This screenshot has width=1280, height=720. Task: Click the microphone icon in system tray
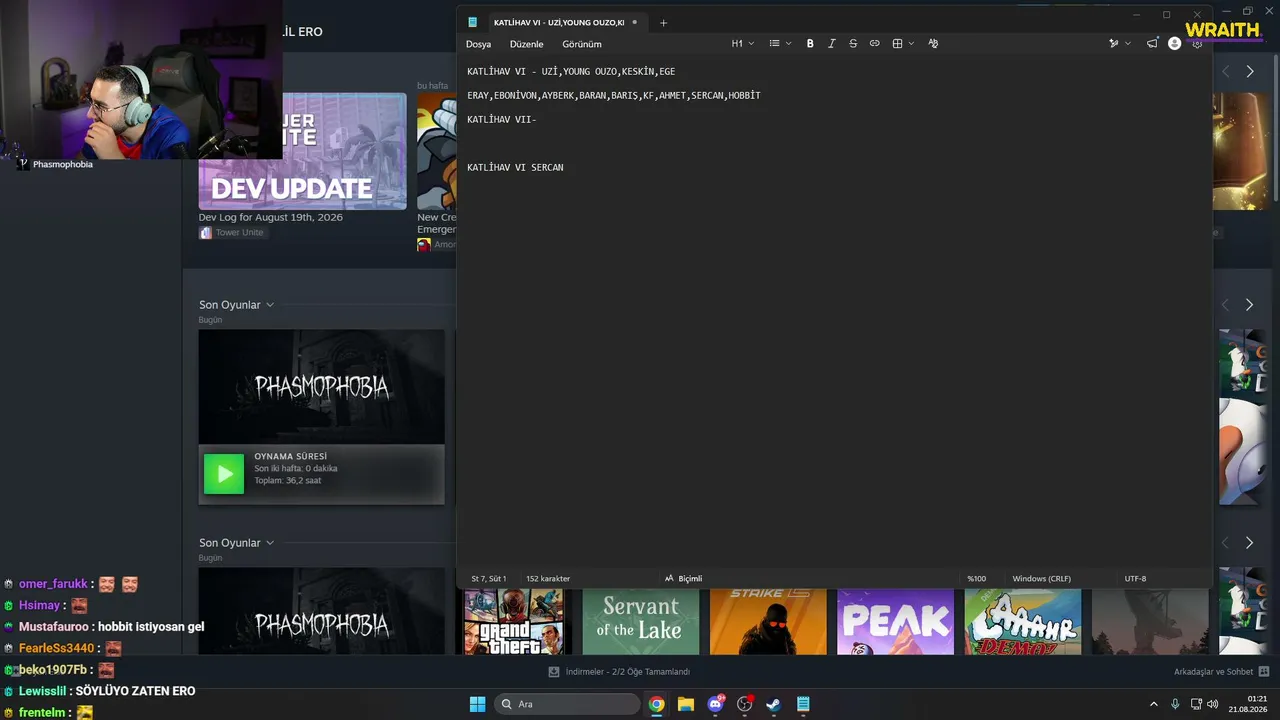[x=1175, y=704]
